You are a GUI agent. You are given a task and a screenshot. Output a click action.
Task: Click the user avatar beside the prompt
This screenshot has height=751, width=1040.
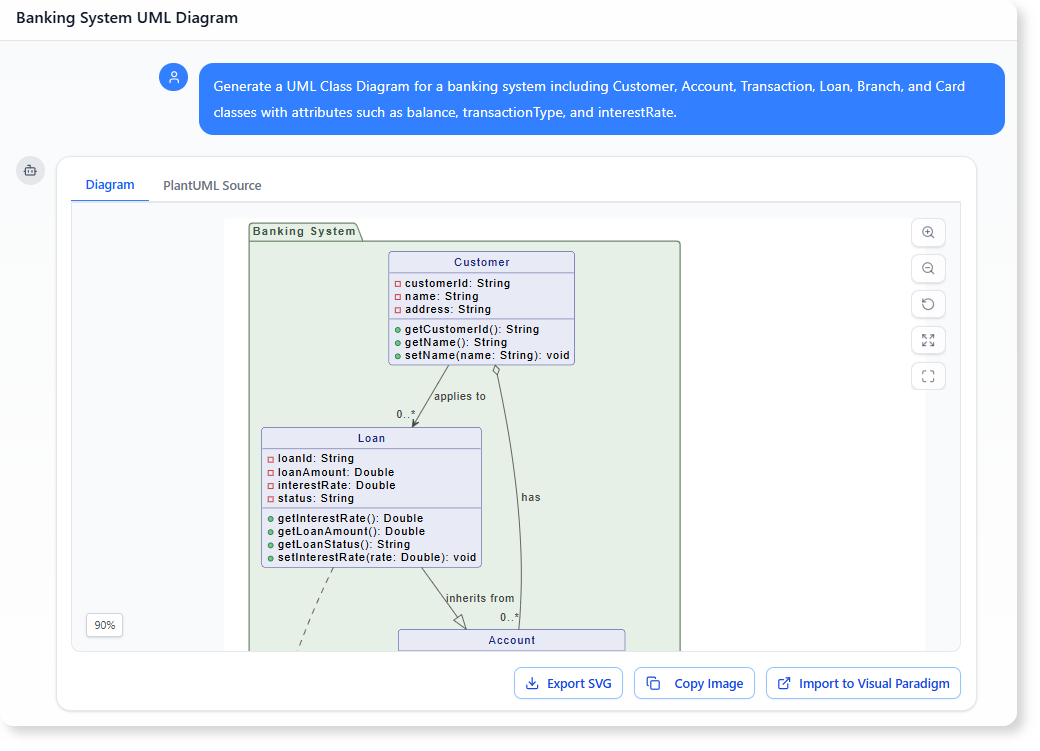click(173, 77)
